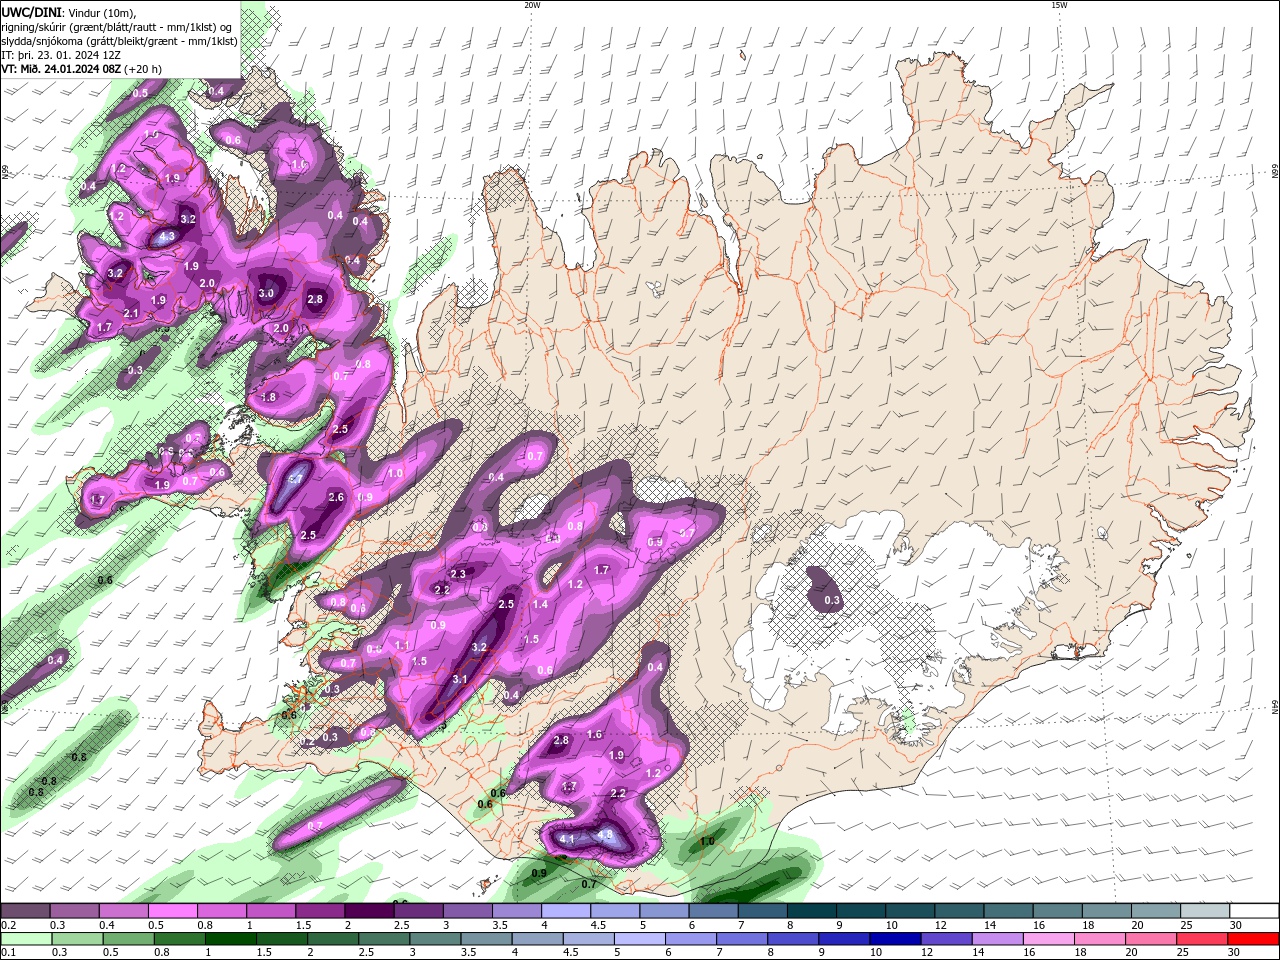Click the 1.4 snowfall value label

540,604
